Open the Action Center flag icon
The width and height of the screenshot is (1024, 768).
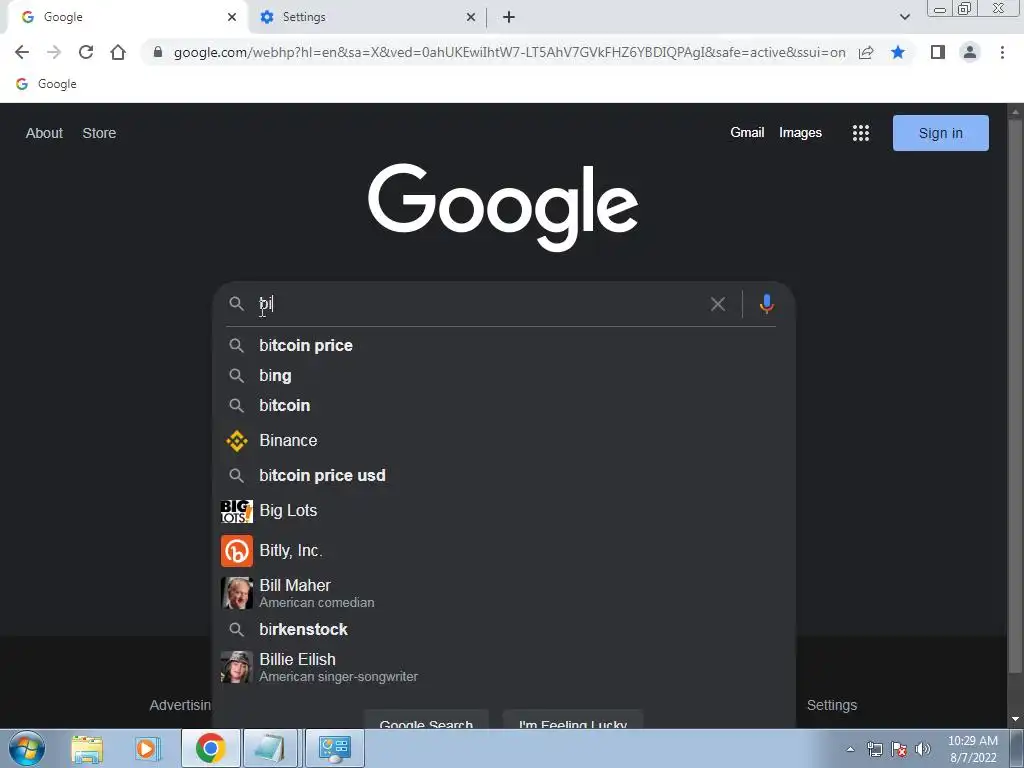coord(899,749)
